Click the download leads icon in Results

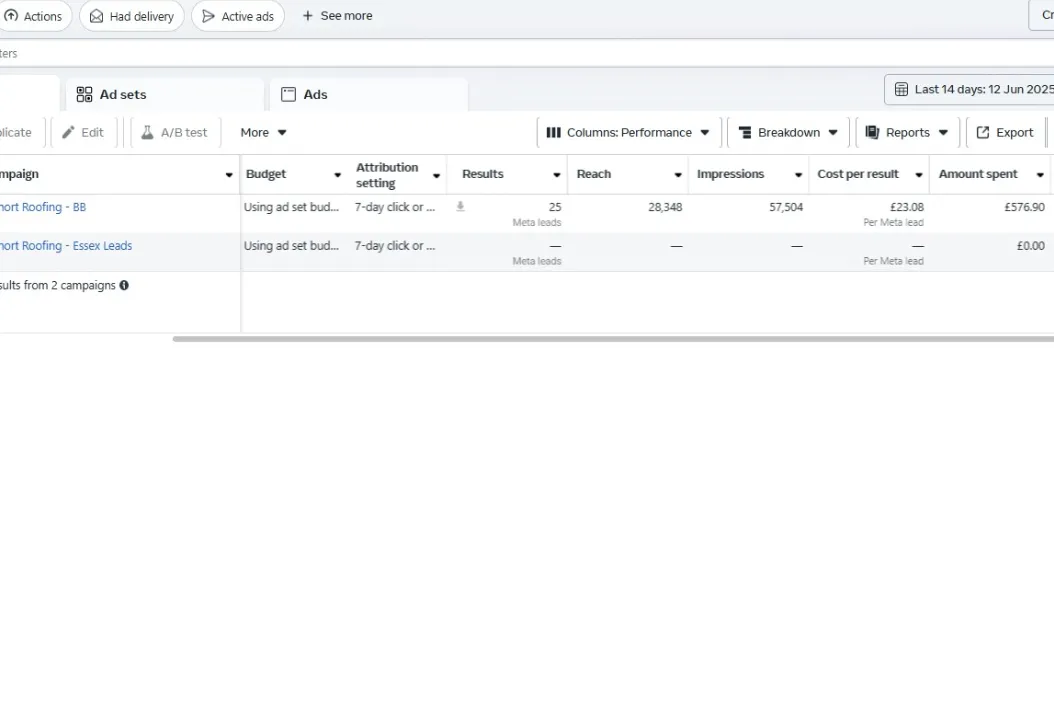pos(460,206)
